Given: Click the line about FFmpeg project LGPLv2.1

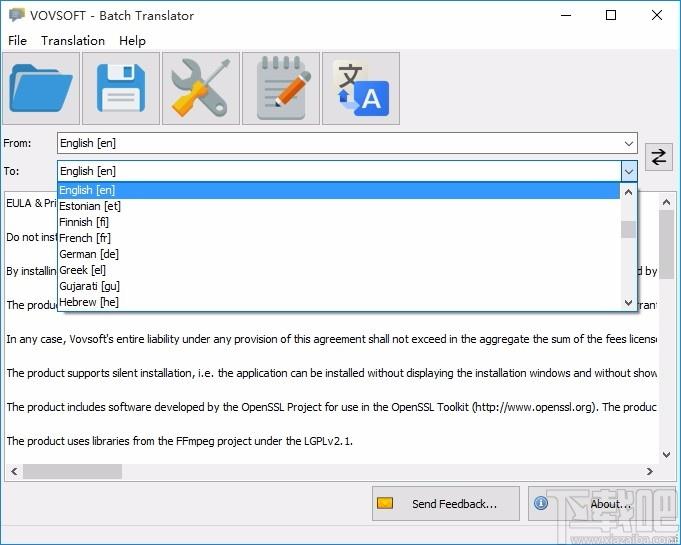Looking at the screenshot, I should coord(179,441).
